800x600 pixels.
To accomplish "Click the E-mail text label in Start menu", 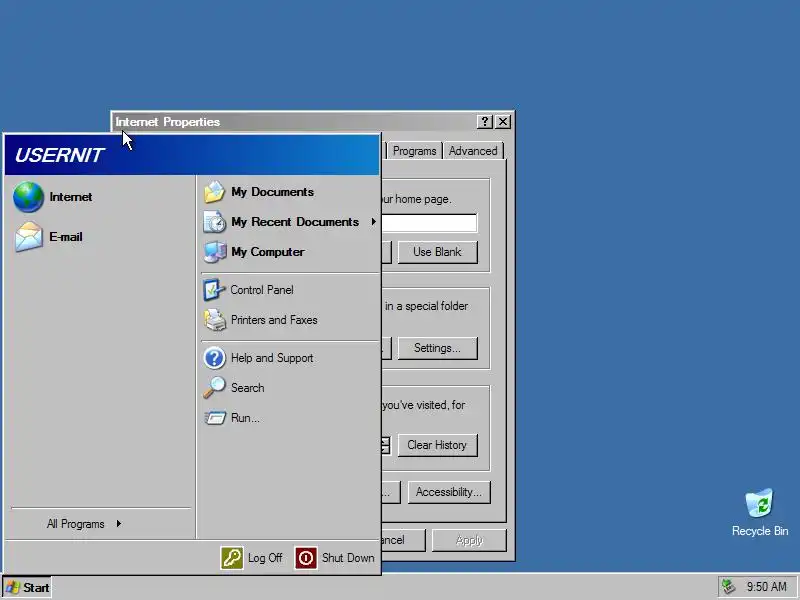I will click(66, 237).
